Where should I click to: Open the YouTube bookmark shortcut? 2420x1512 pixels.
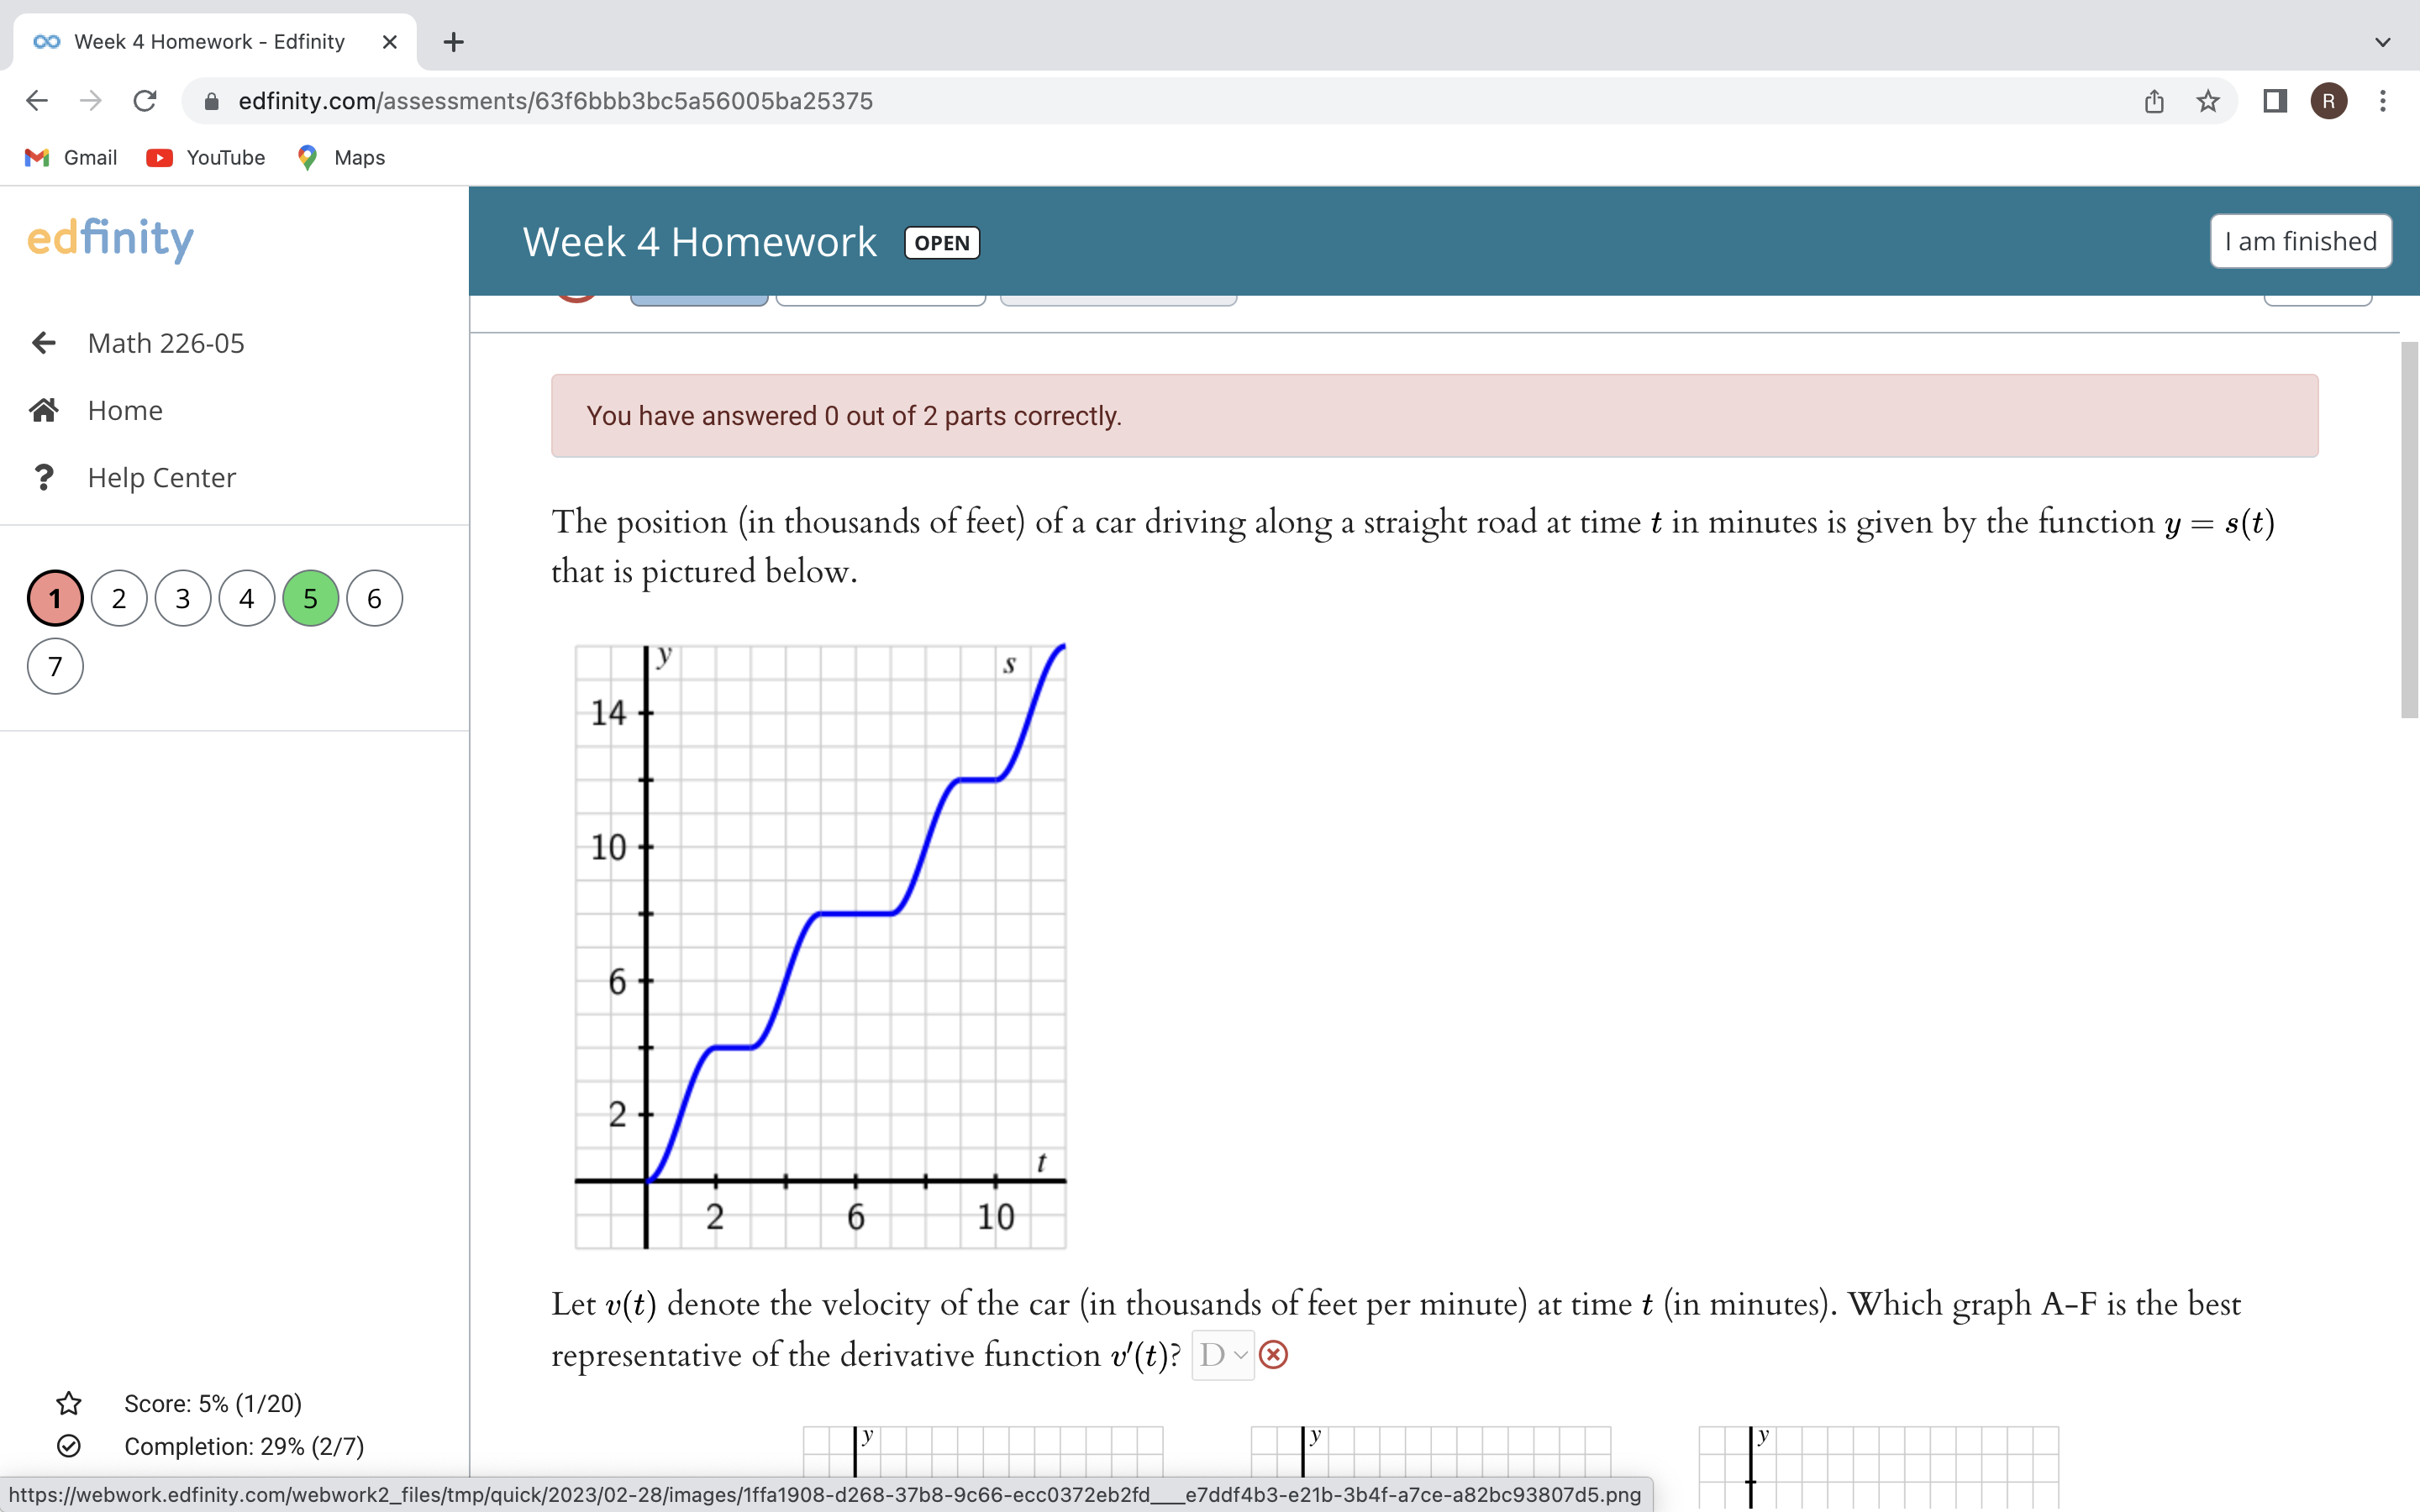point(205,157)
